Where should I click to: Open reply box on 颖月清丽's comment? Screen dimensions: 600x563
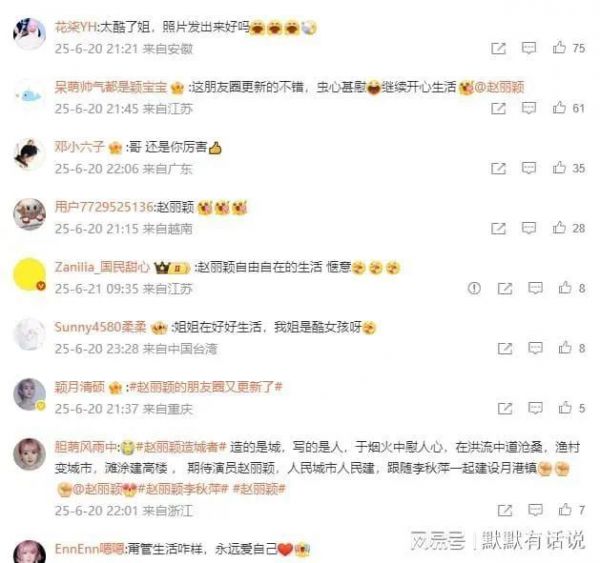coord(535,408)
